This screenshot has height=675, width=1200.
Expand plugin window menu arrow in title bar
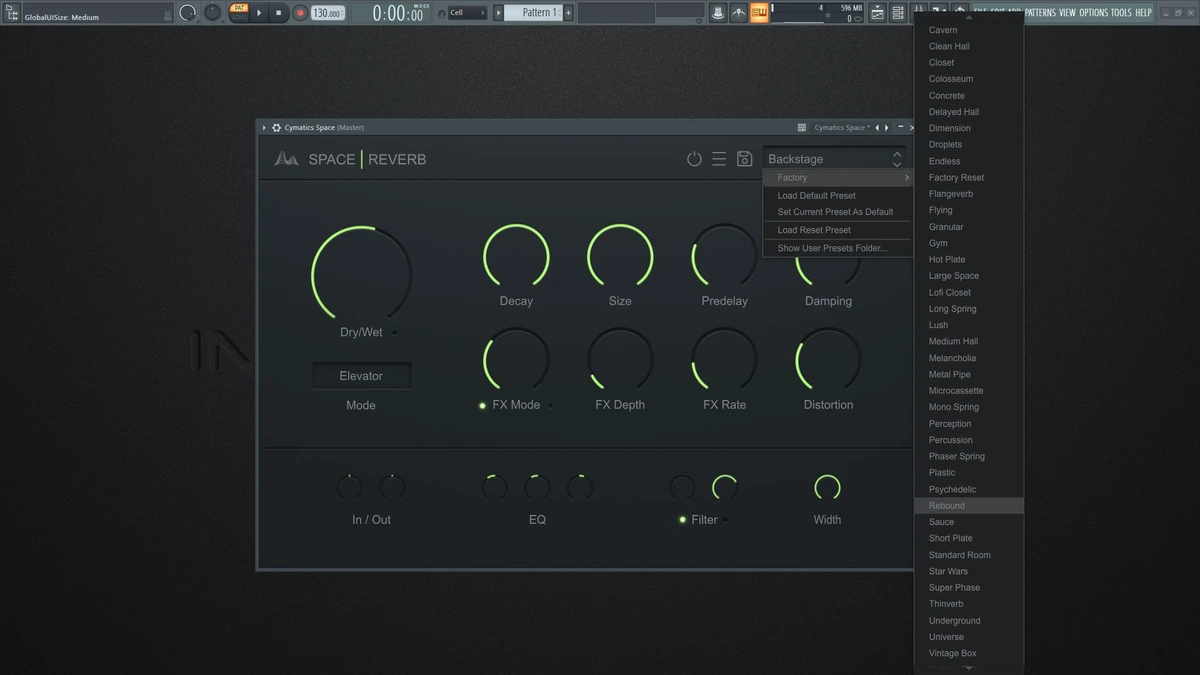264,127
